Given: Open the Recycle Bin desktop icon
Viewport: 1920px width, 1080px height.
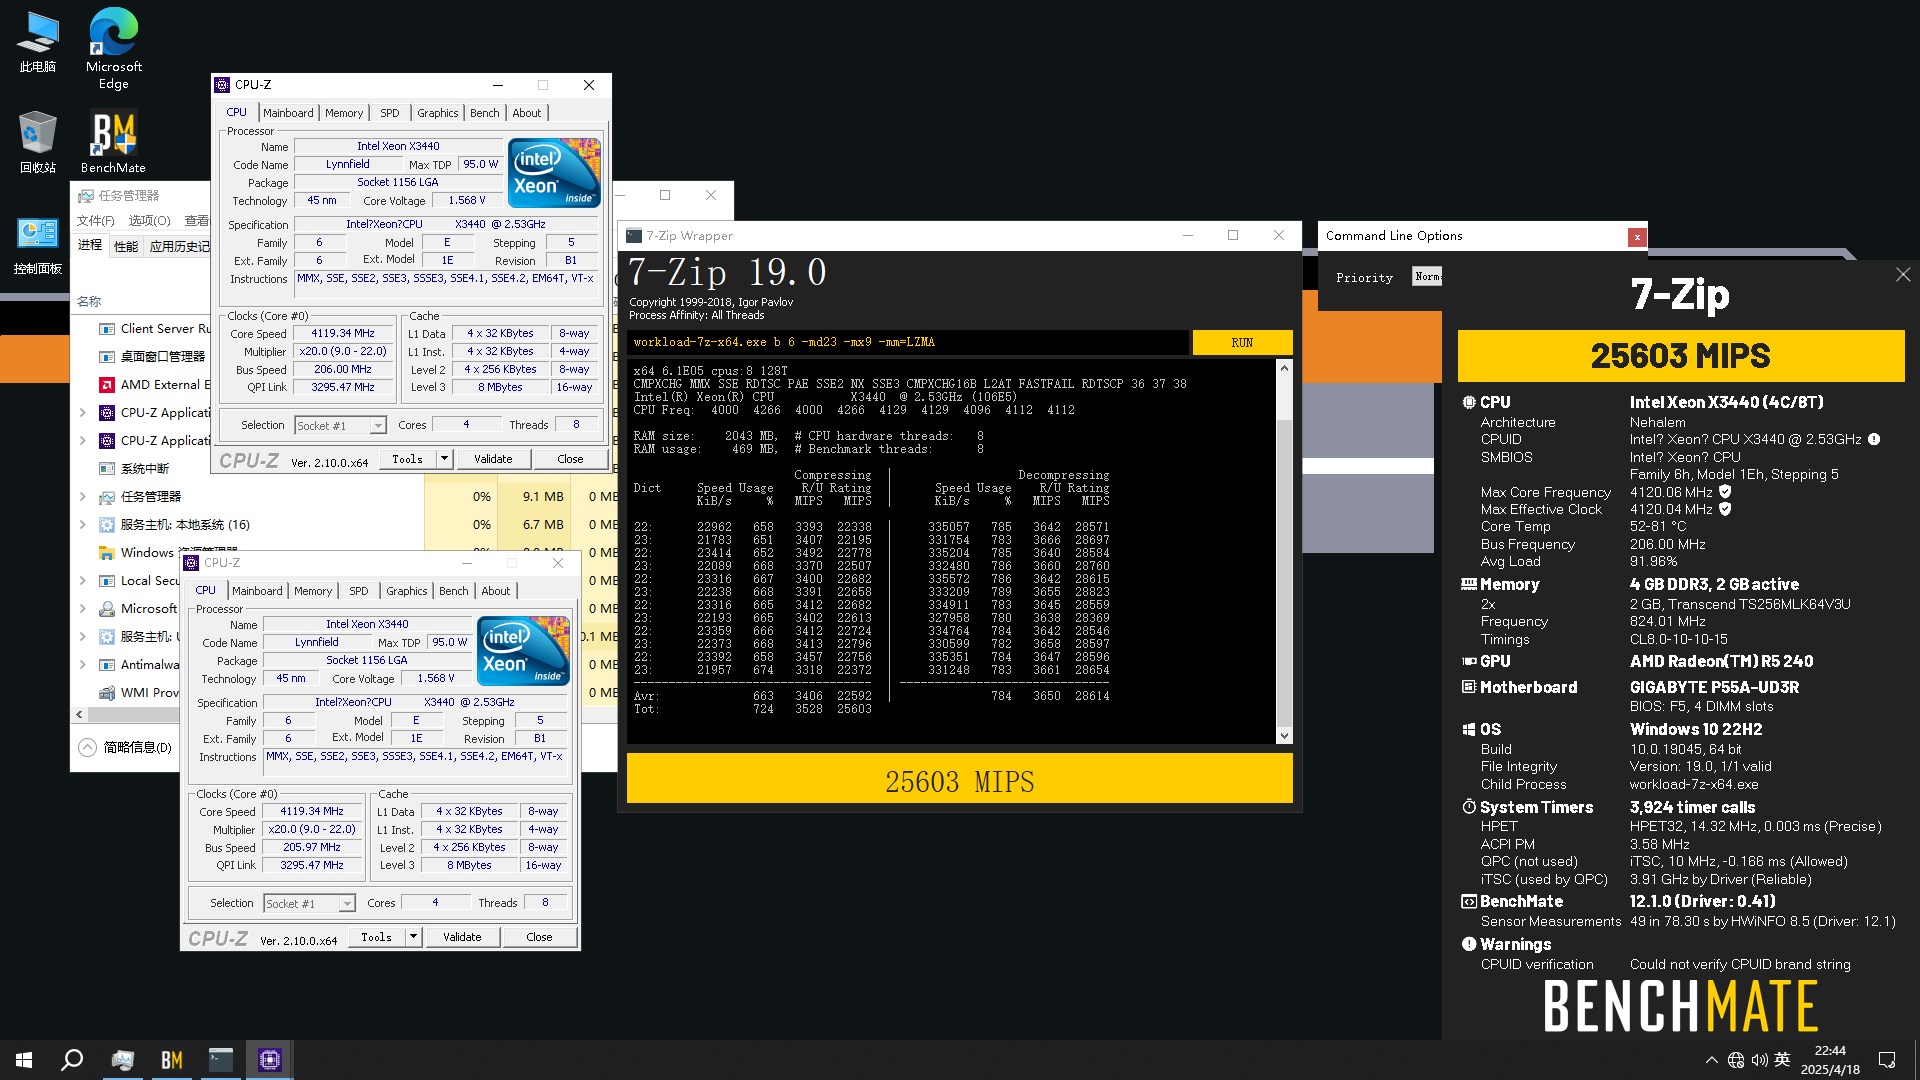Looking at the screenshot, I should [37, 143].
